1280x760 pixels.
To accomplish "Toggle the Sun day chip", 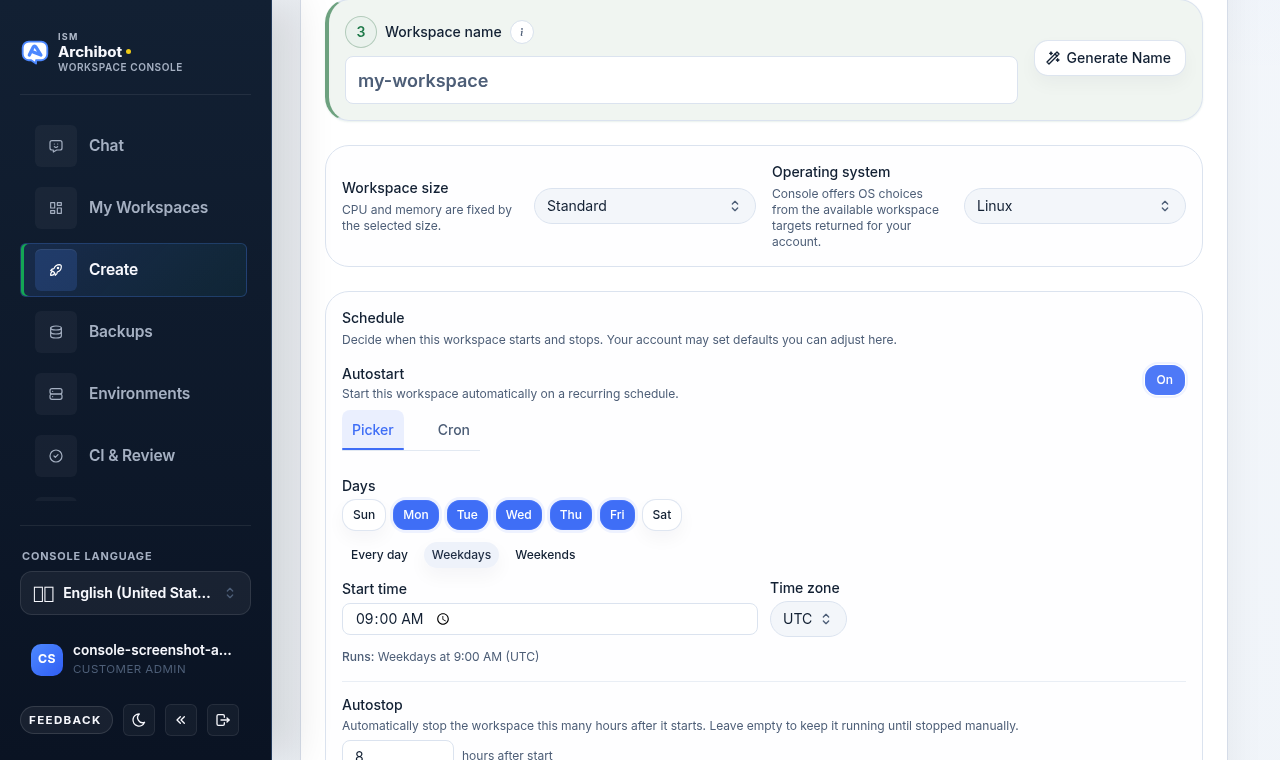I will click(364, 515).
